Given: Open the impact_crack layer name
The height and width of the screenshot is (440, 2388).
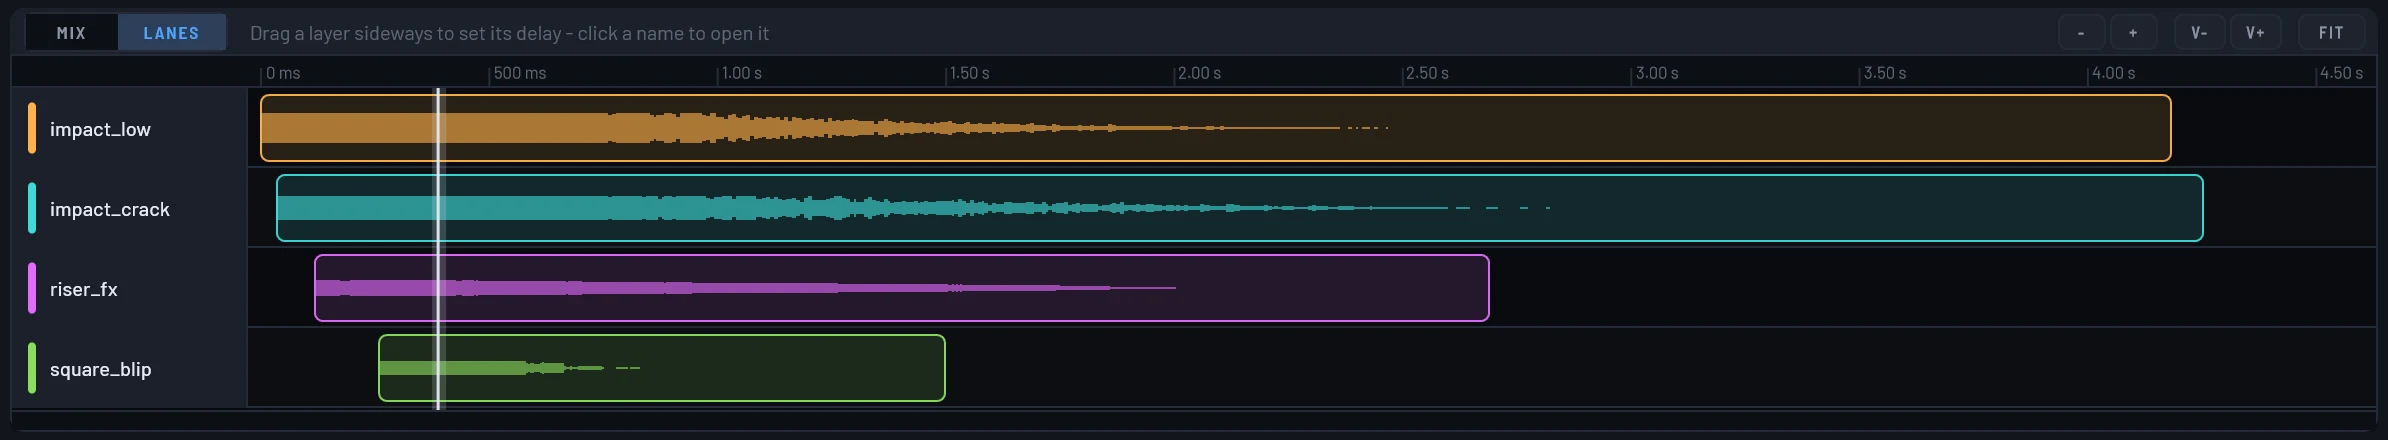Looking at the screenshot, I should point(110,209).
